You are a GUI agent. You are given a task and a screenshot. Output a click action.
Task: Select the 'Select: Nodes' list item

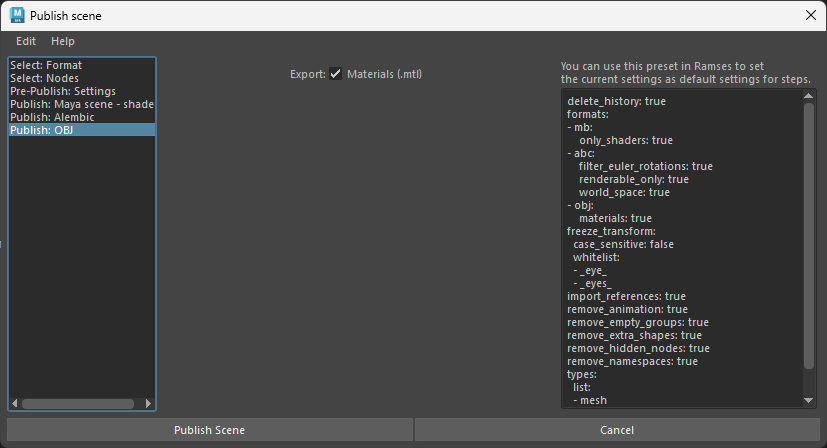tap(44, 78)
